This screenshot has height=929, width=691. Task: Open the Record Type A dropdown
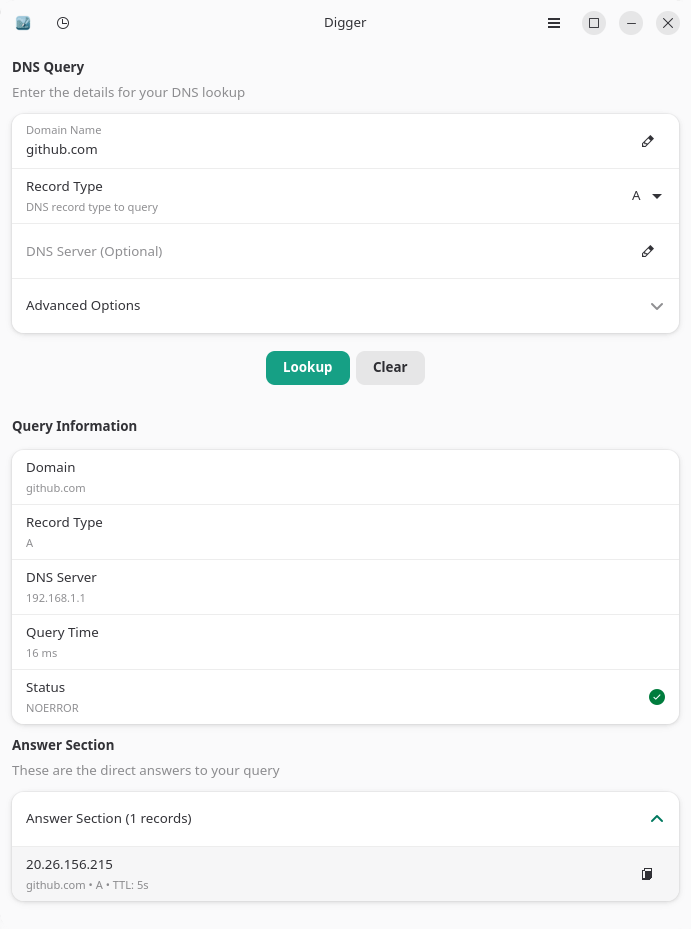click(x=647, y=196)
